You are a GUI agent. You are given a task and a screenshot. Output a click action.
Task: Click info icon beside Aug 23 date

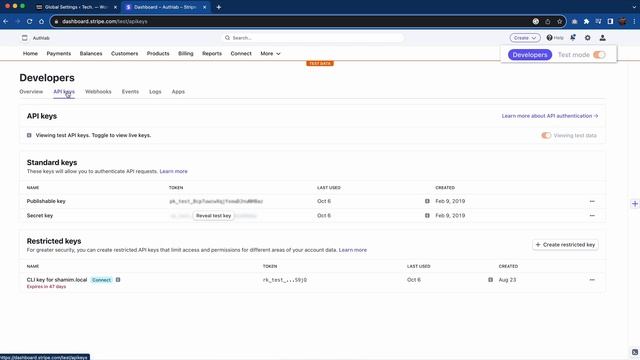point(491,280)
